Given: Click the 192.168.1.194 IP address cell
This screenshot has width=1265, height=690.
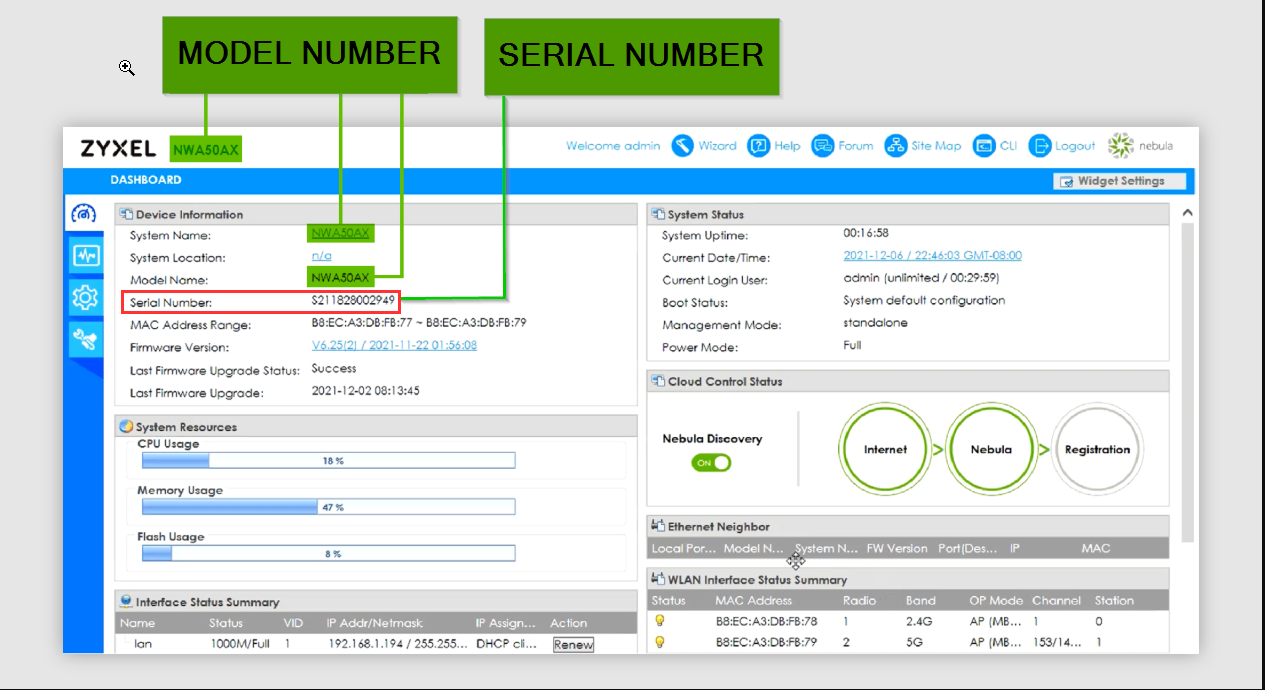Looking at the screenshot, I should click(x=399, y=644).
